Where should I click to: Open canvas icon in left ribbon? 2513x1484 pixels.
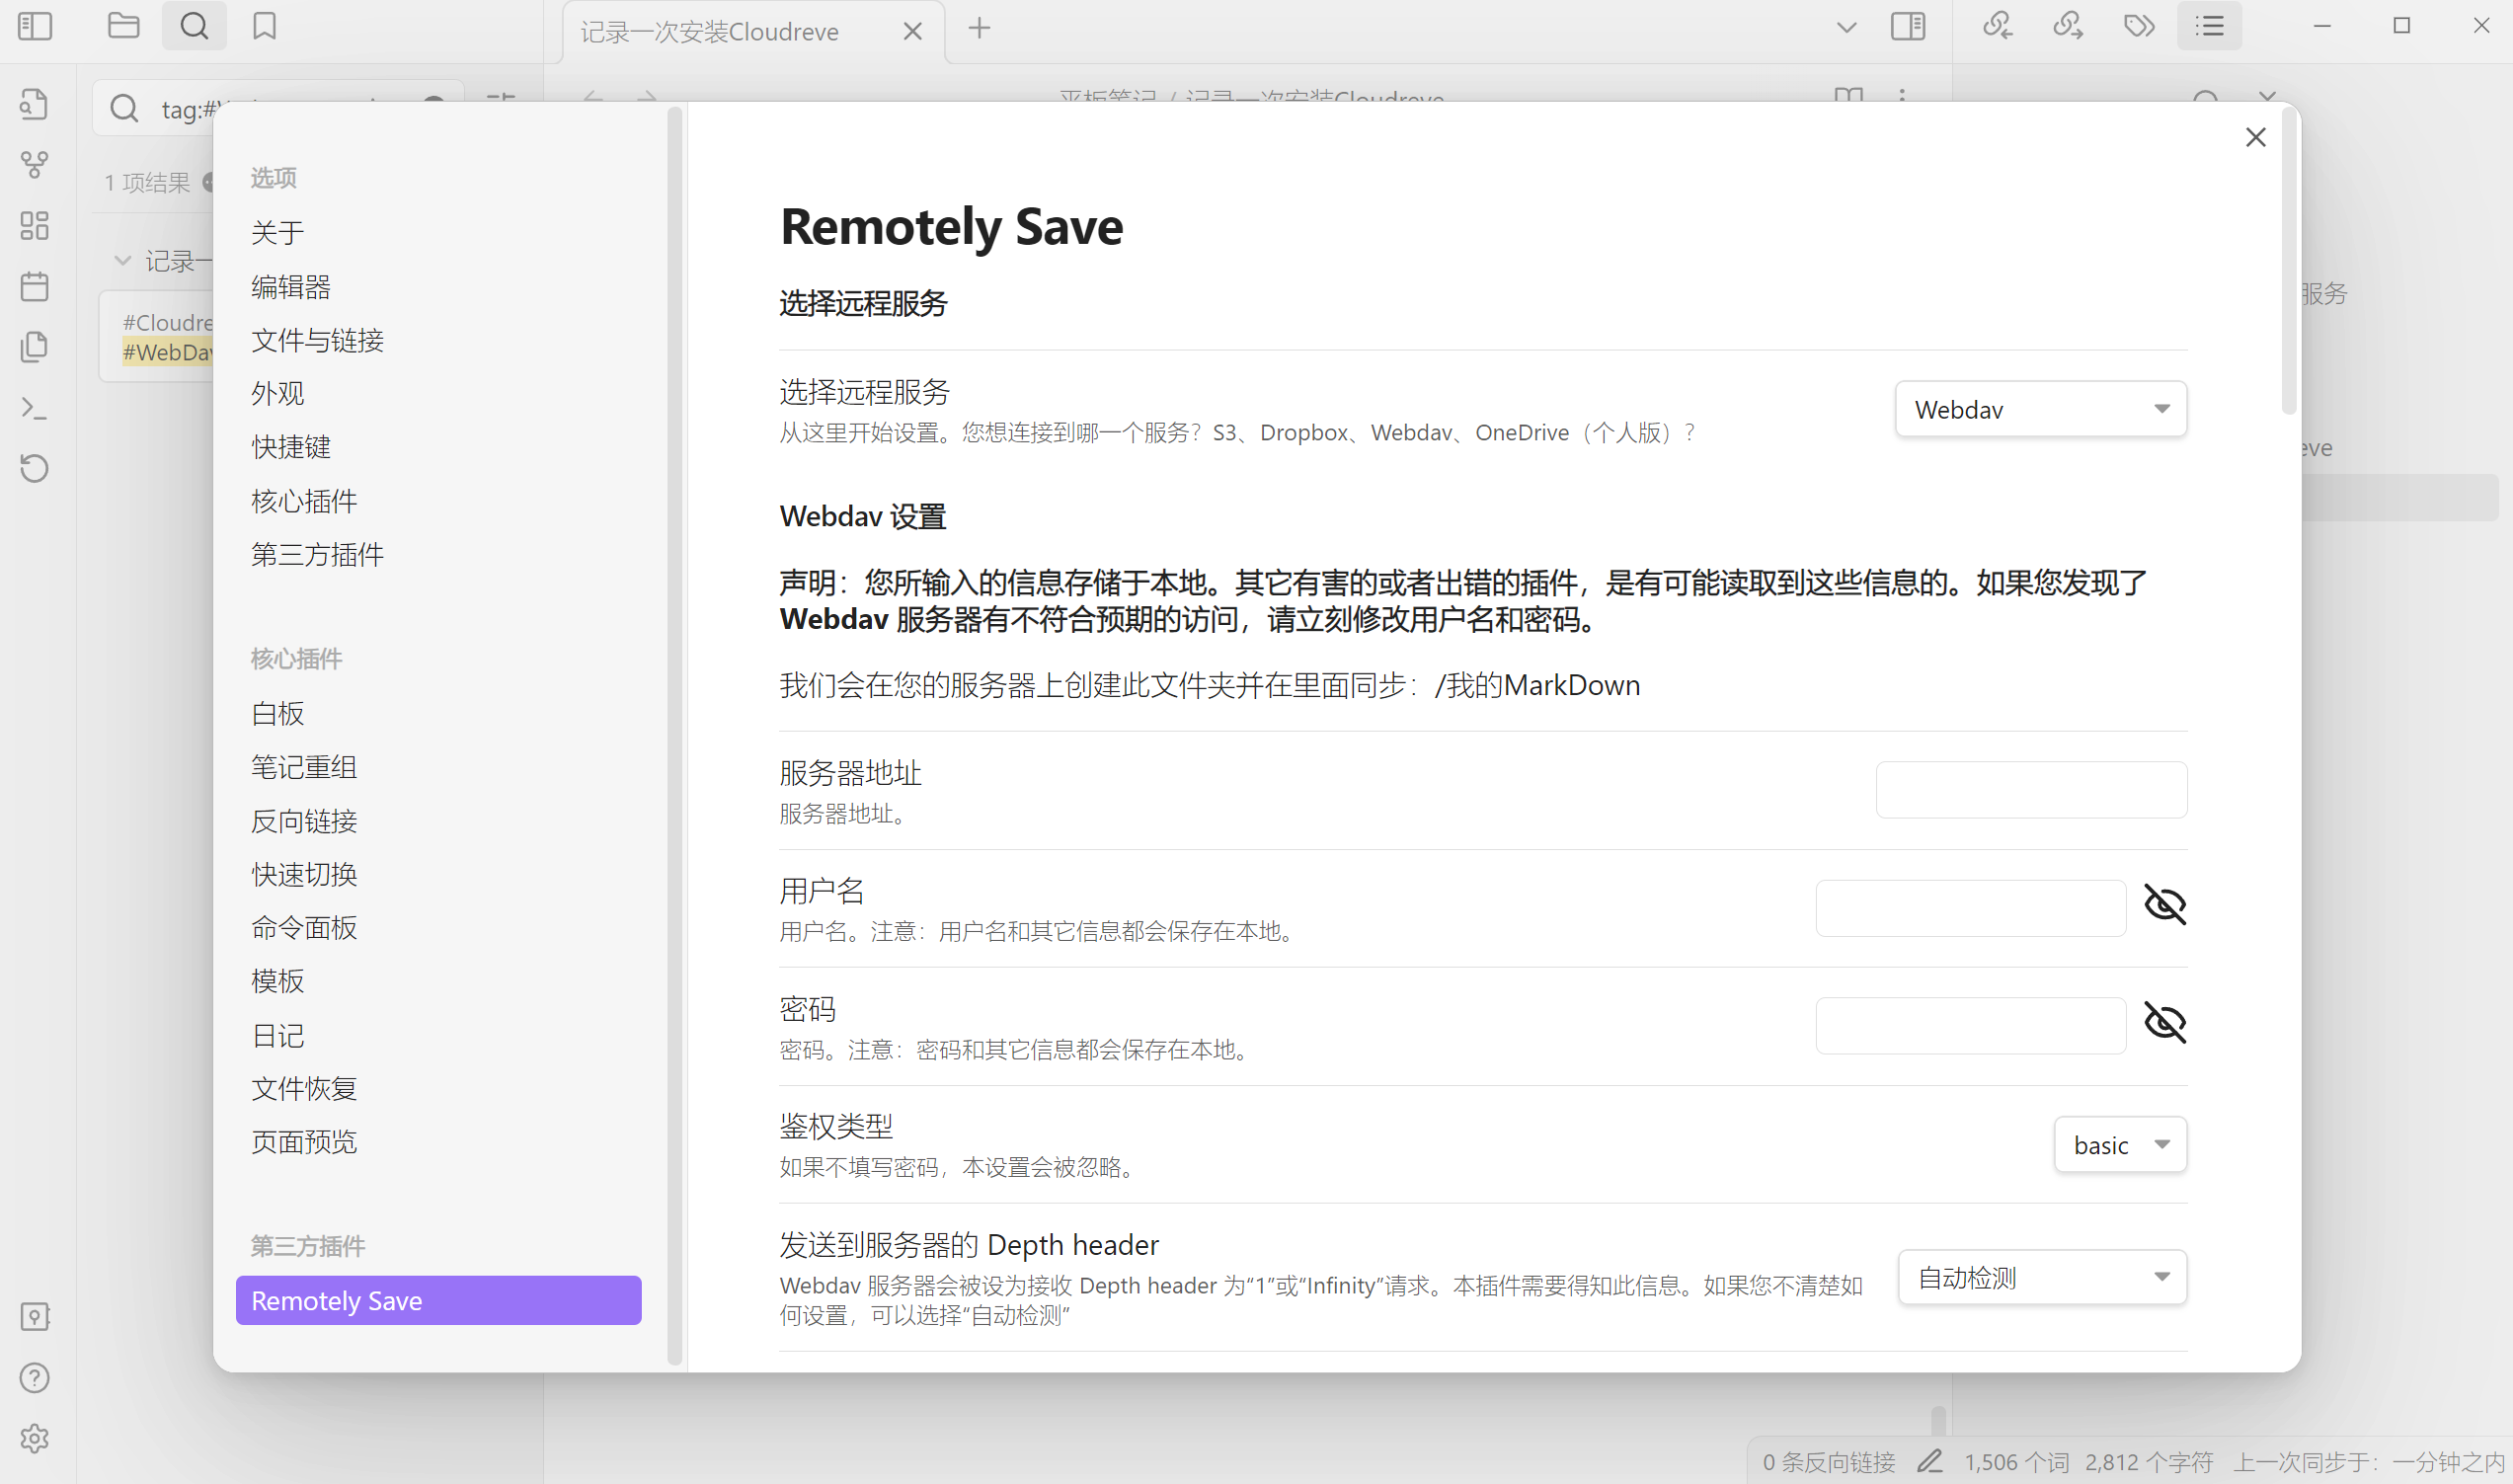[x=35, y=226]
